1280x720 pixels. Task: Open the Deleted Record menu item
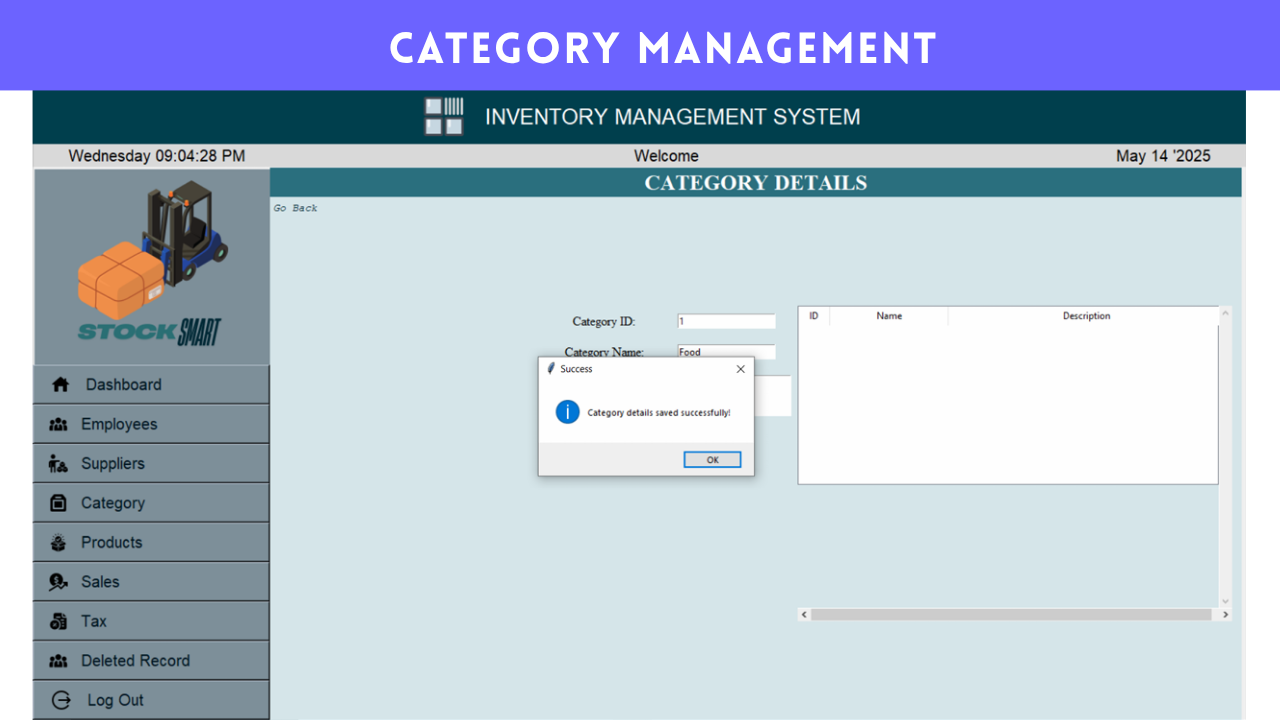pos(151,661)
